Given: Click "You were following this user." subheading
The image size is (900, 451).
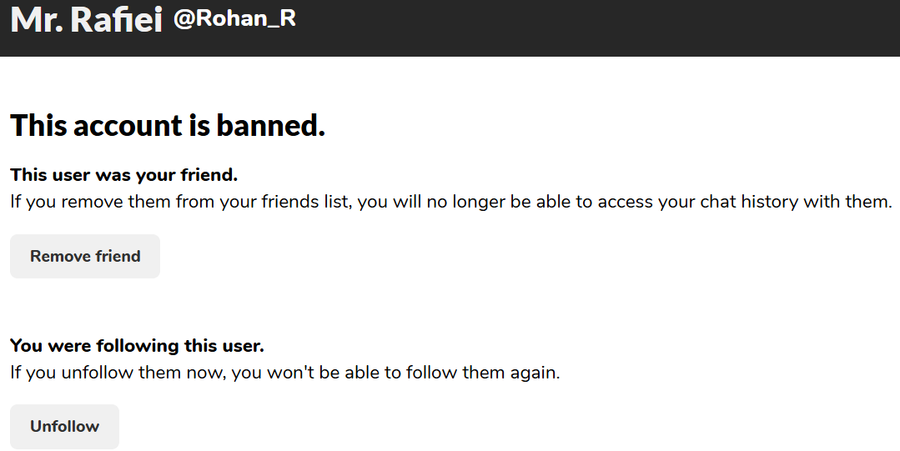Looking at the screenshot, I should click(x=137, y=346).
